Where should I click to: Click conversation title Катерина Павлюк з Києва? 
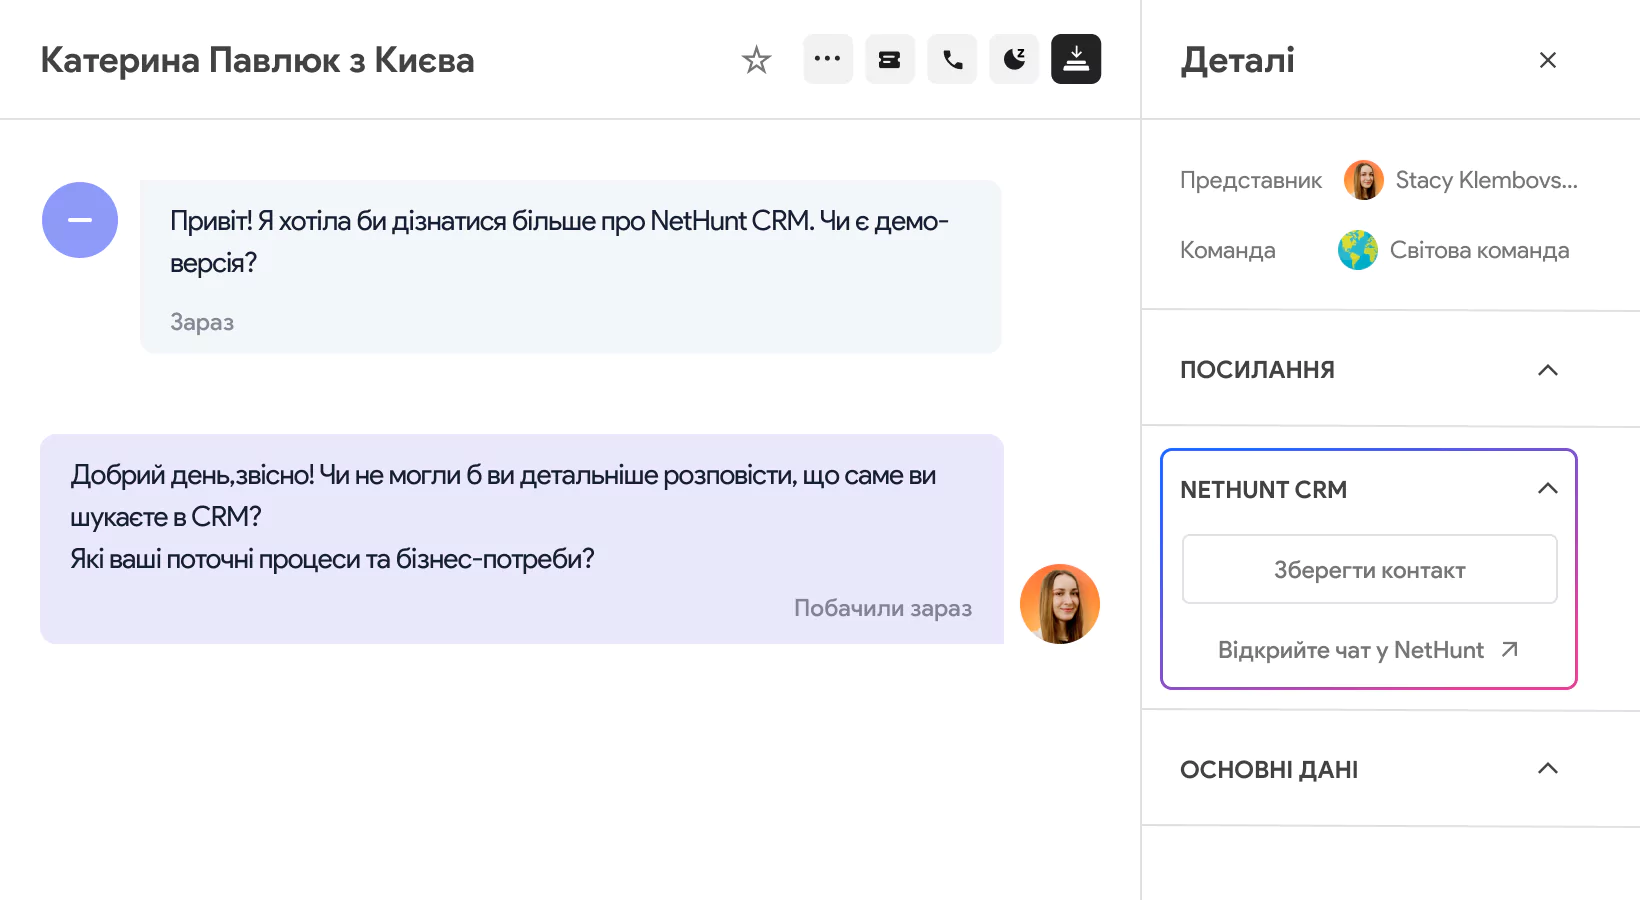[258, 60]
